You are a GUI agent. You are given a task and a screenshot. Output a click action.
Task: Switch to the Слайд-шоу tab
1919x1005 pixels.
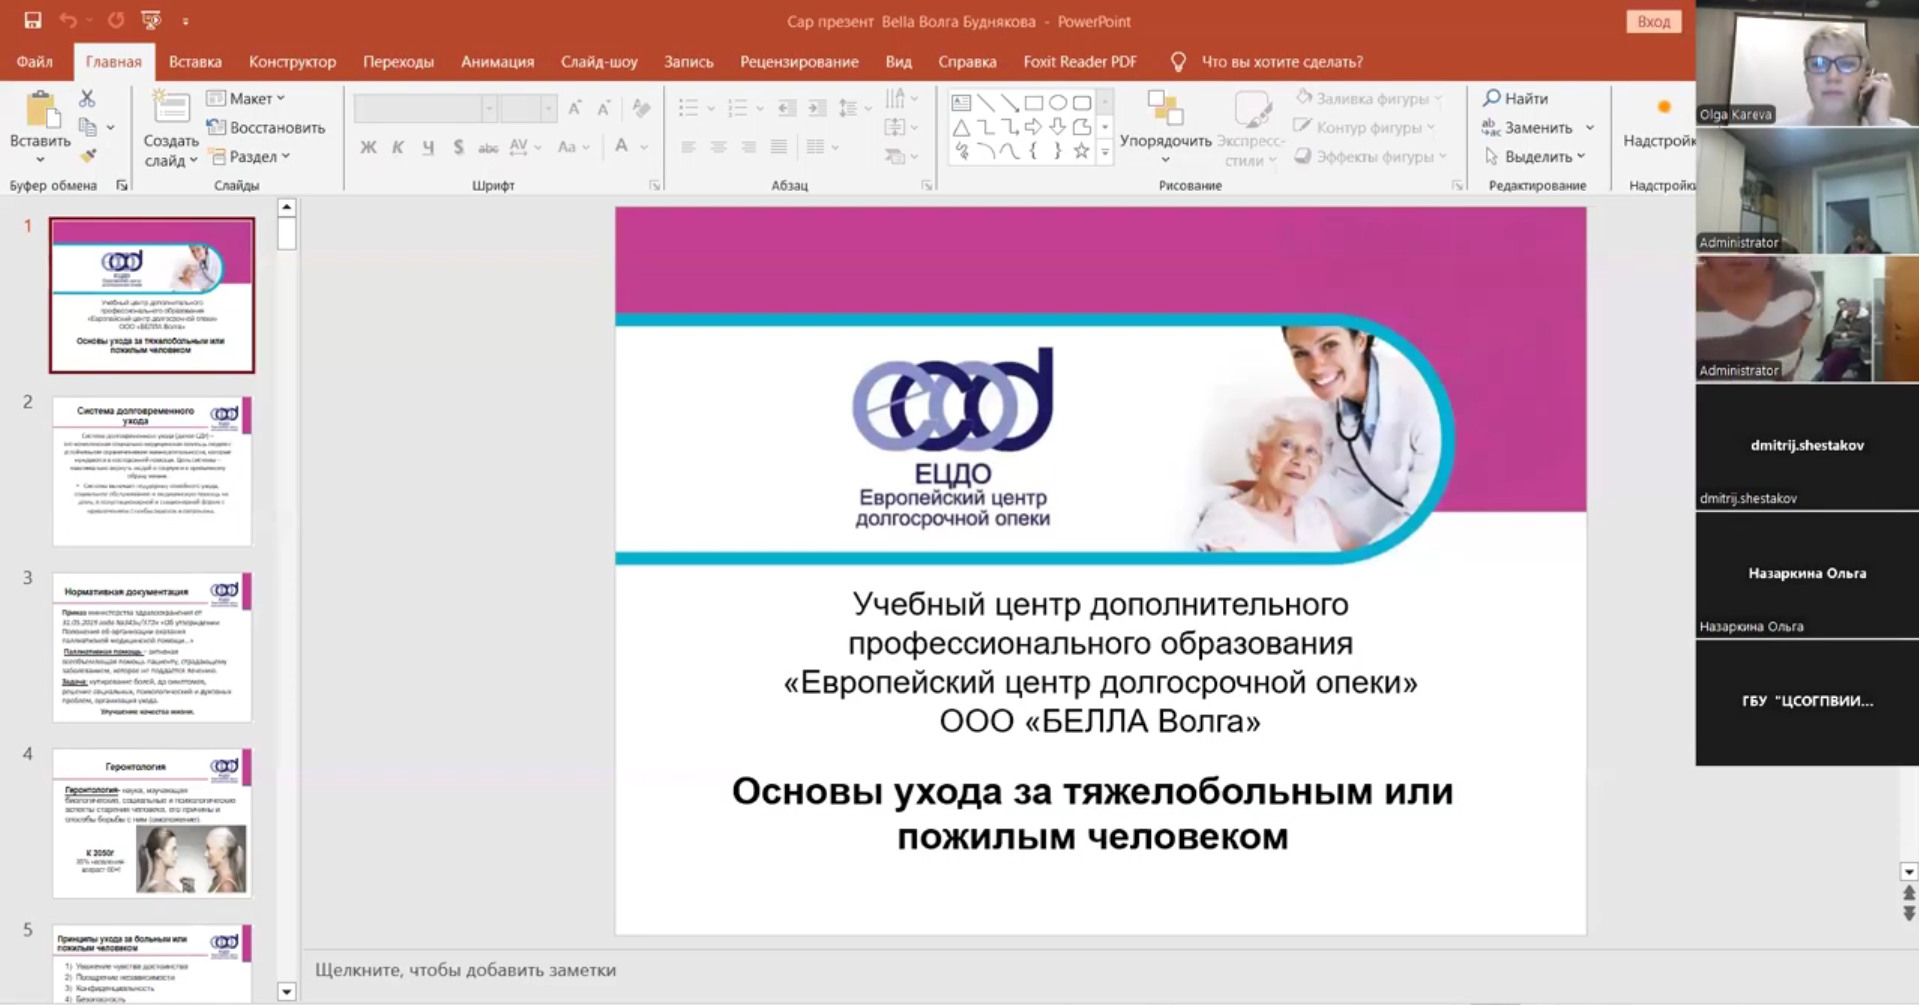pos(599,62)
